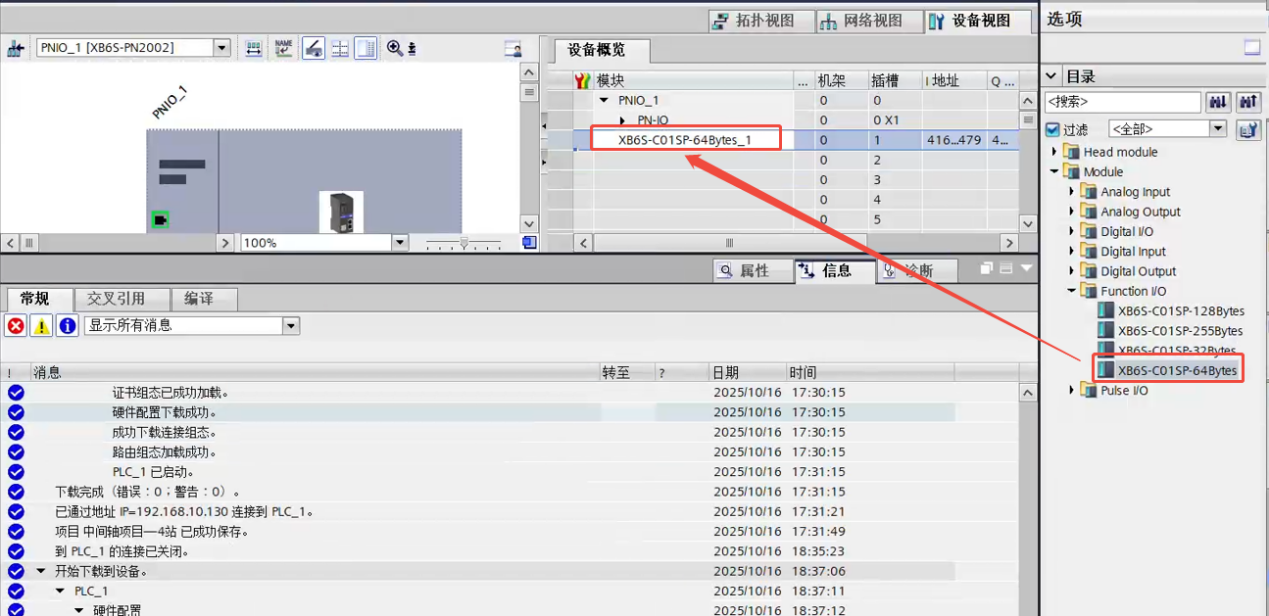Viewport: 1269px width, 616px height.
Task: Click the red error filter icon
Action: (x=16, y=326)
